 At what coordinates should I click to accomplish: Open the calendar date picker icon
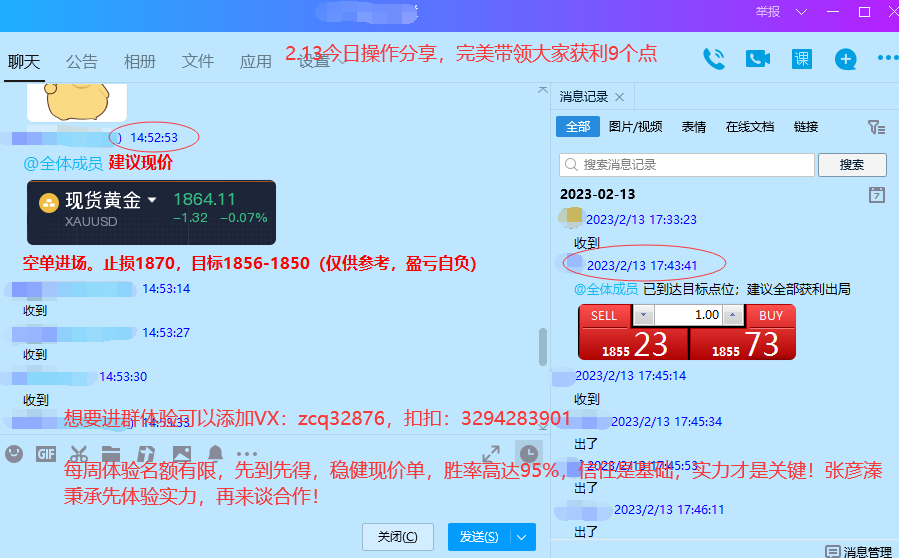pos(877,194)
